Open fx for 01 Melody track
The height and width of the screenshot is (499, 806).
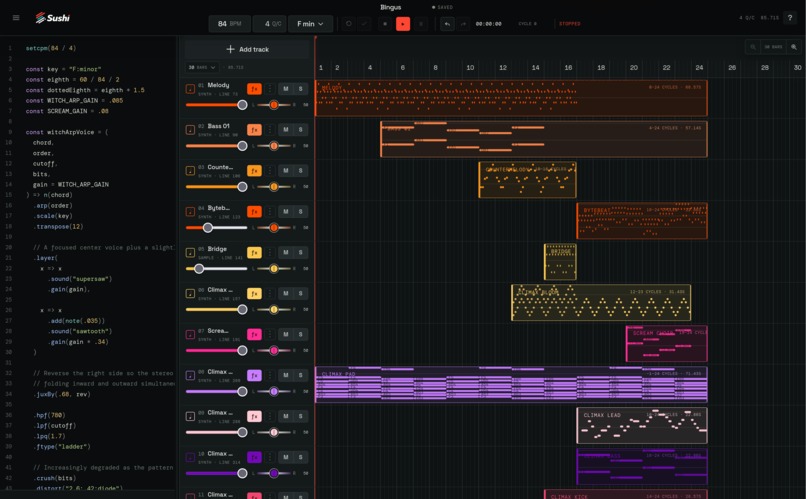tap(254, 89)
